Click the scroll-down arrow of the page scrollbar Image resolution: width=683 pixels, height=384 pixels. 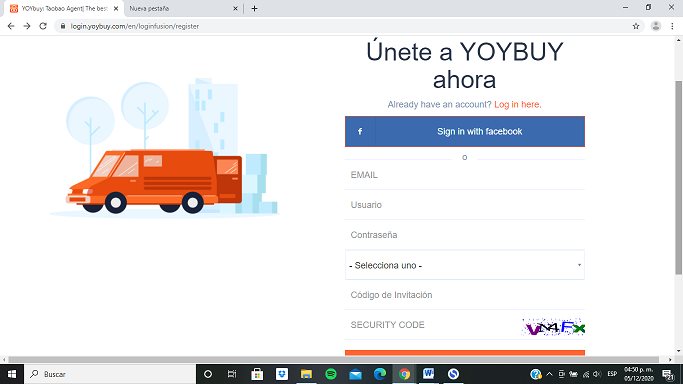pos(679,351)
